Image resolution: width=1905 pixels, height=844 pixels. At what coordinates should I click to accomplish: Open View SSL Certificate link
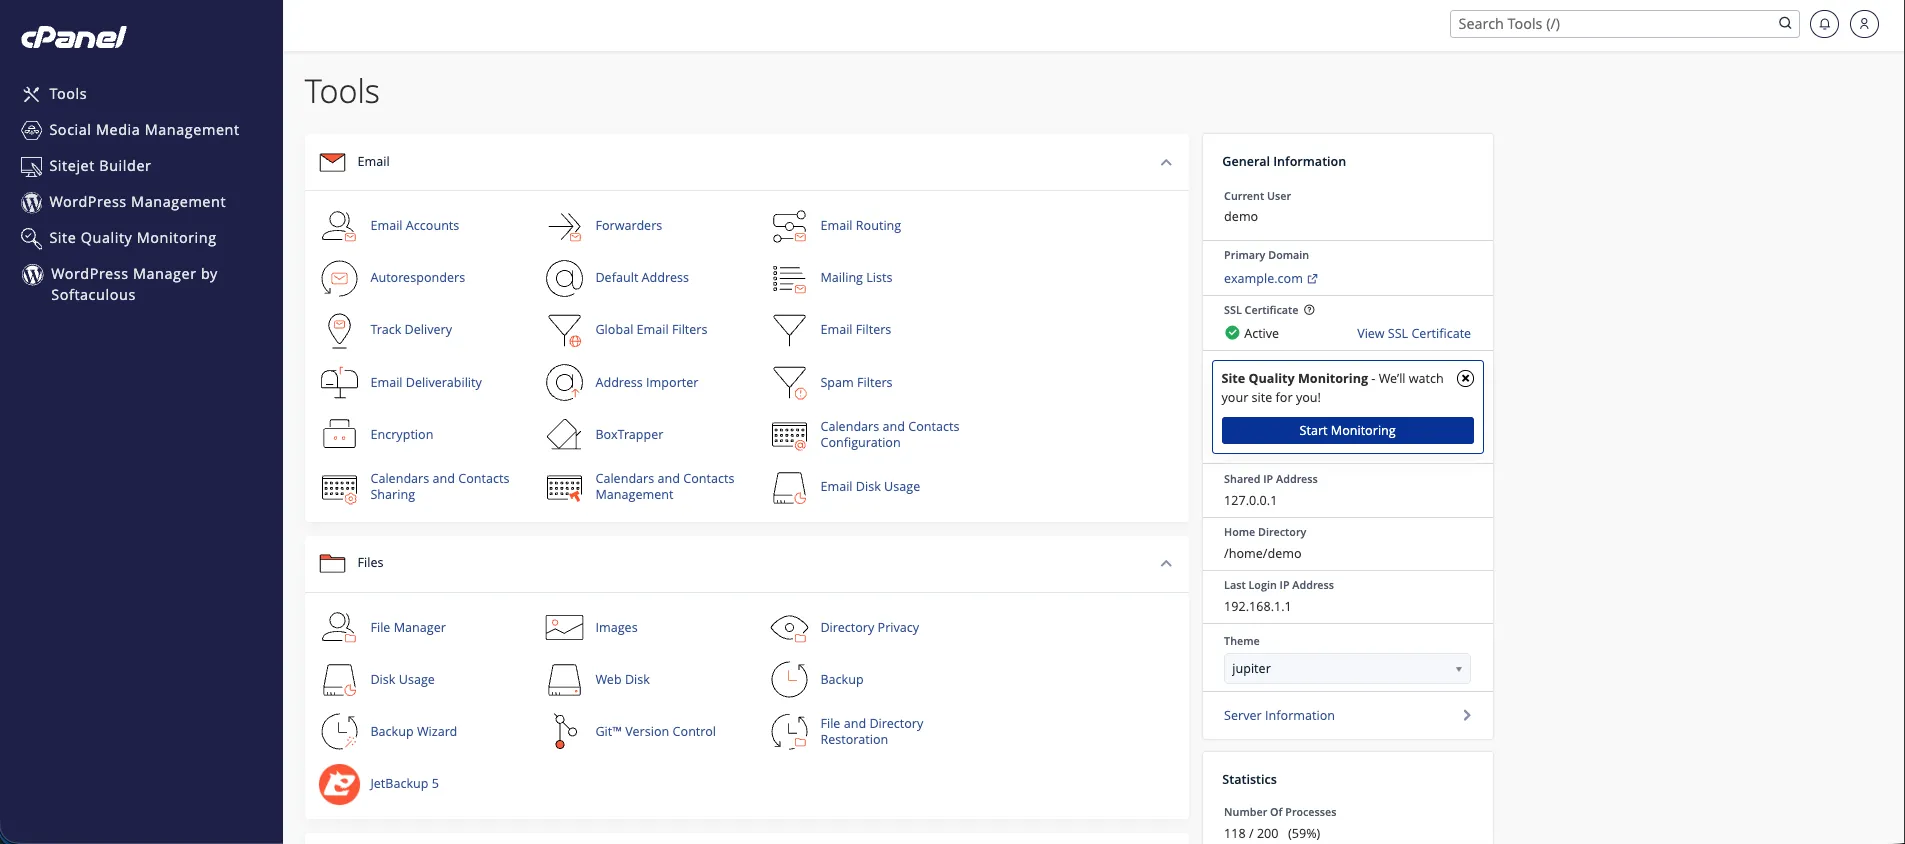(1413, 334)
